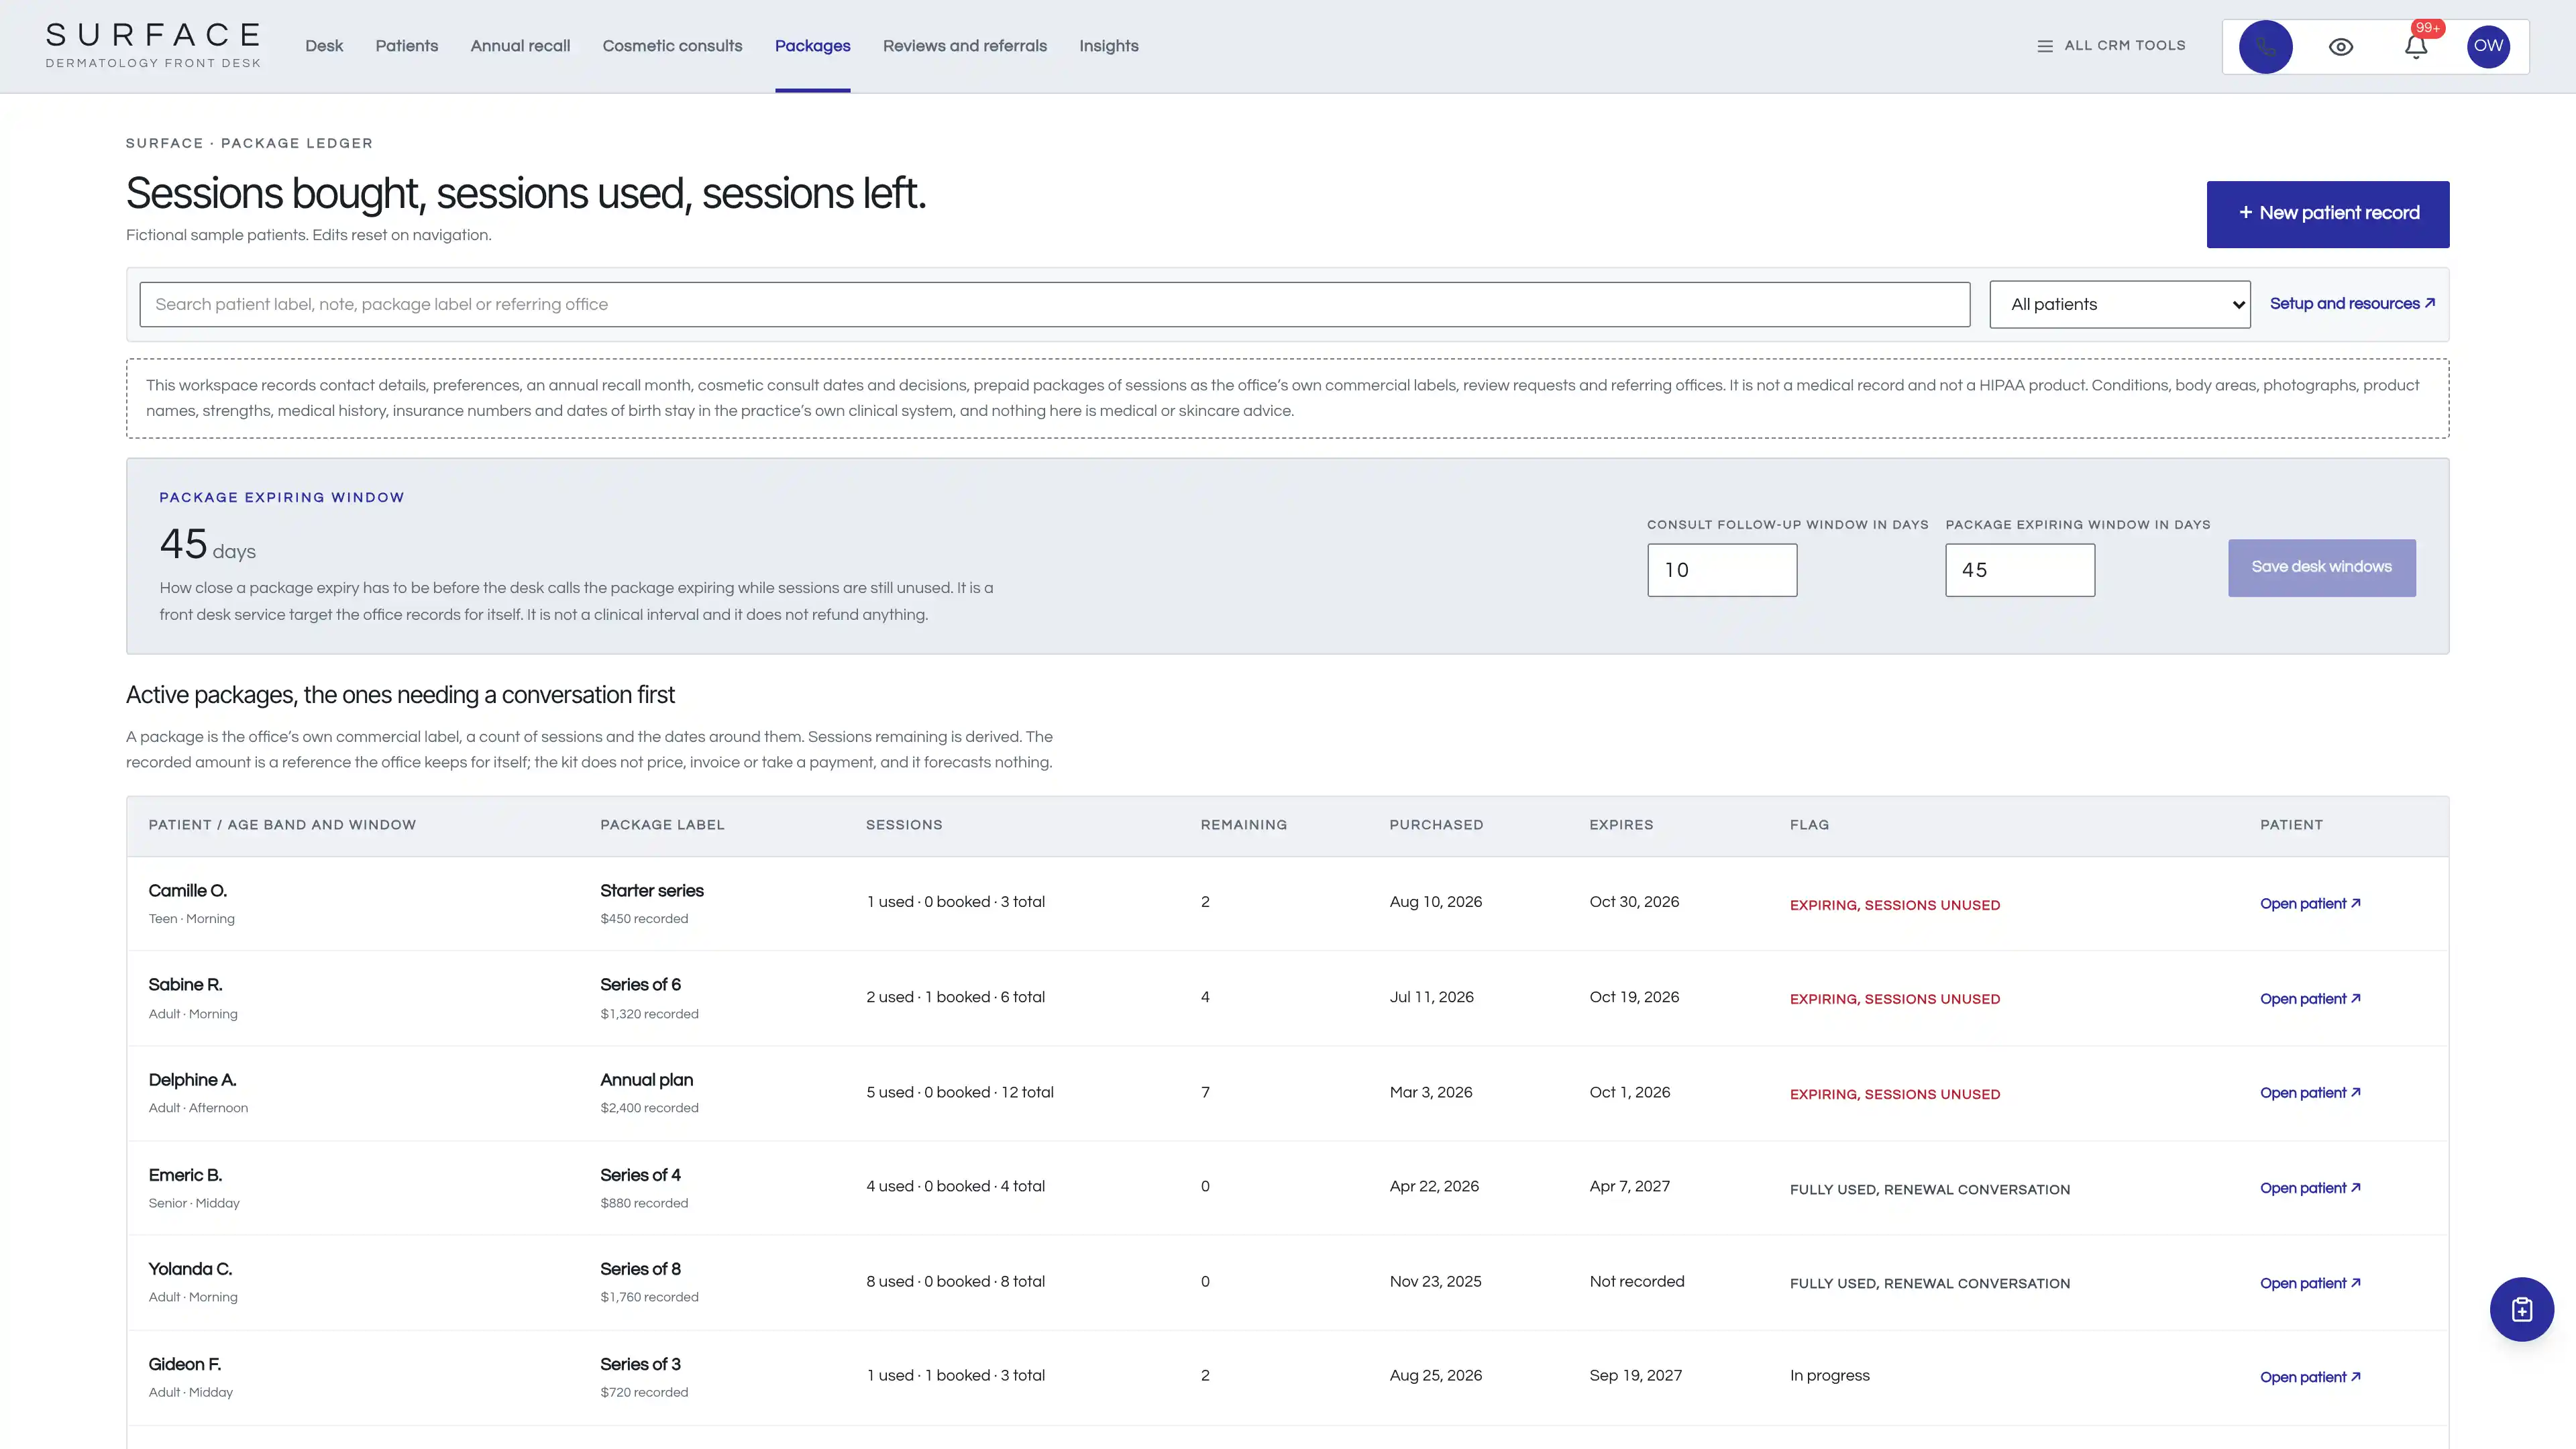The height and width of the screenshot is (1449, 2576).
Task: Switch to the Desk tab
Action: pyautogui.click(x=324, y=46)
